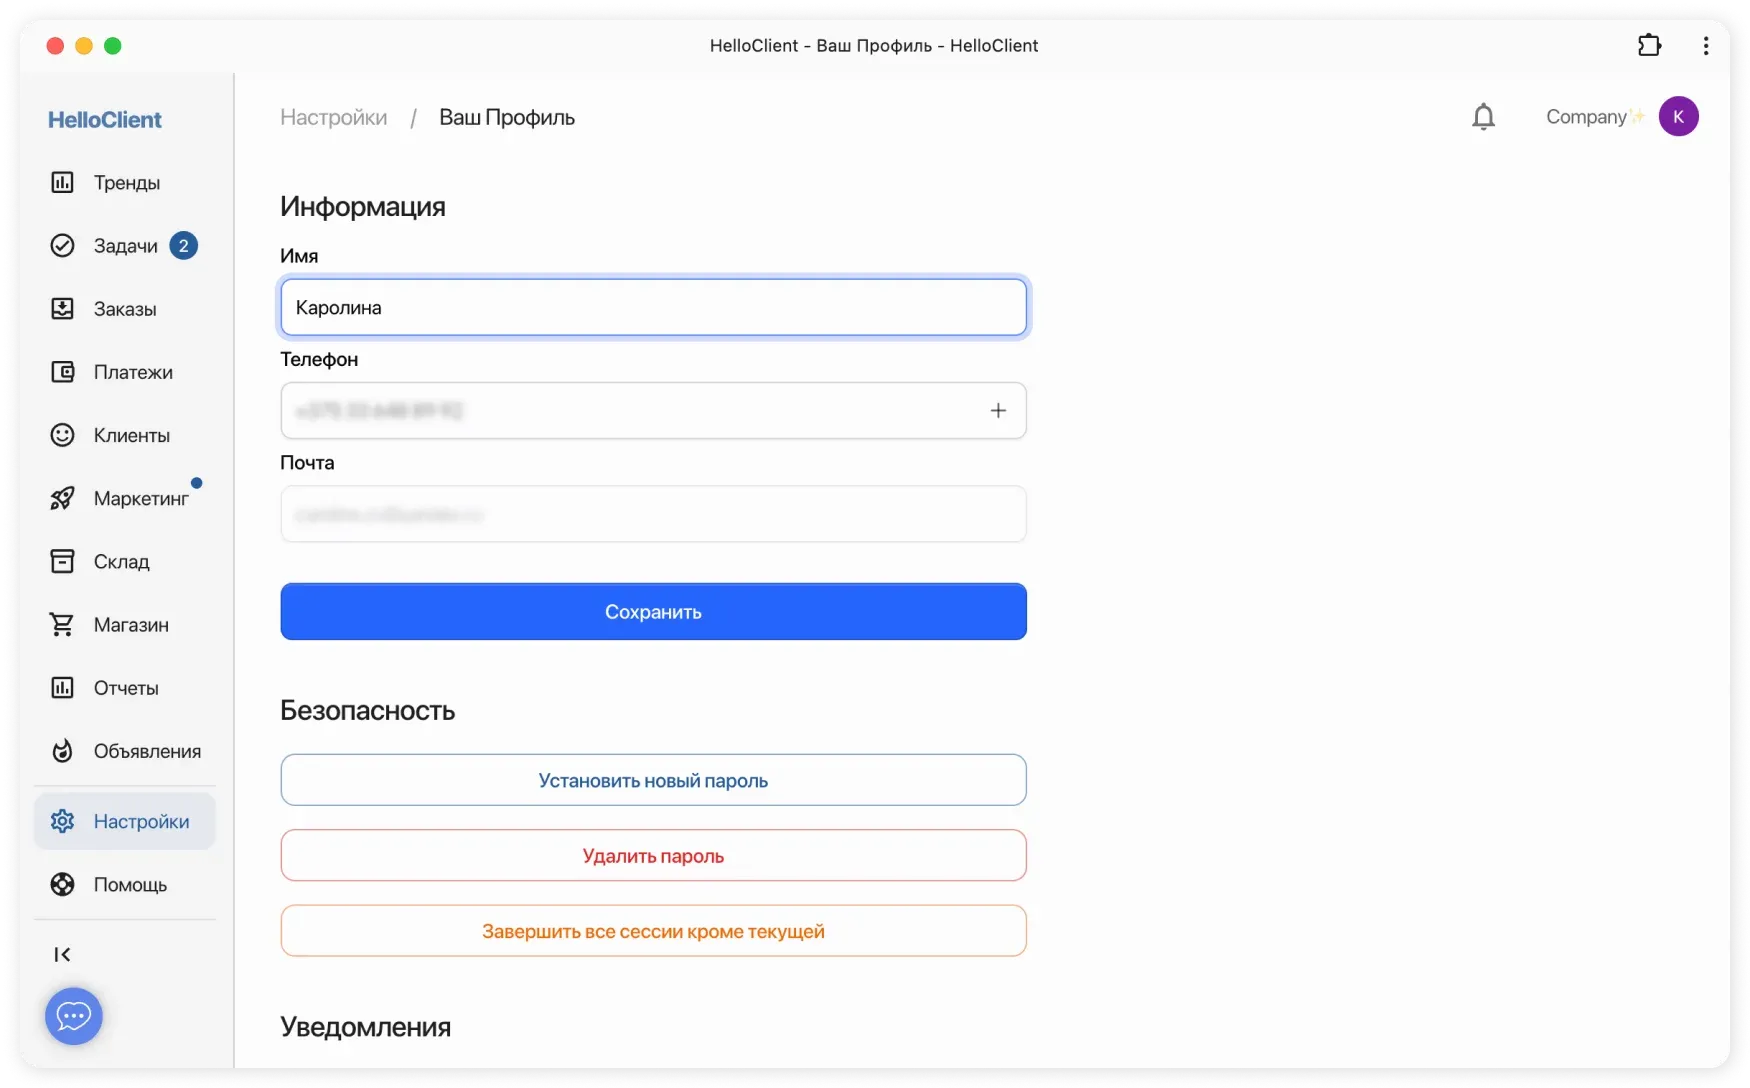Click Установить новый пароль button

[653, 780]
